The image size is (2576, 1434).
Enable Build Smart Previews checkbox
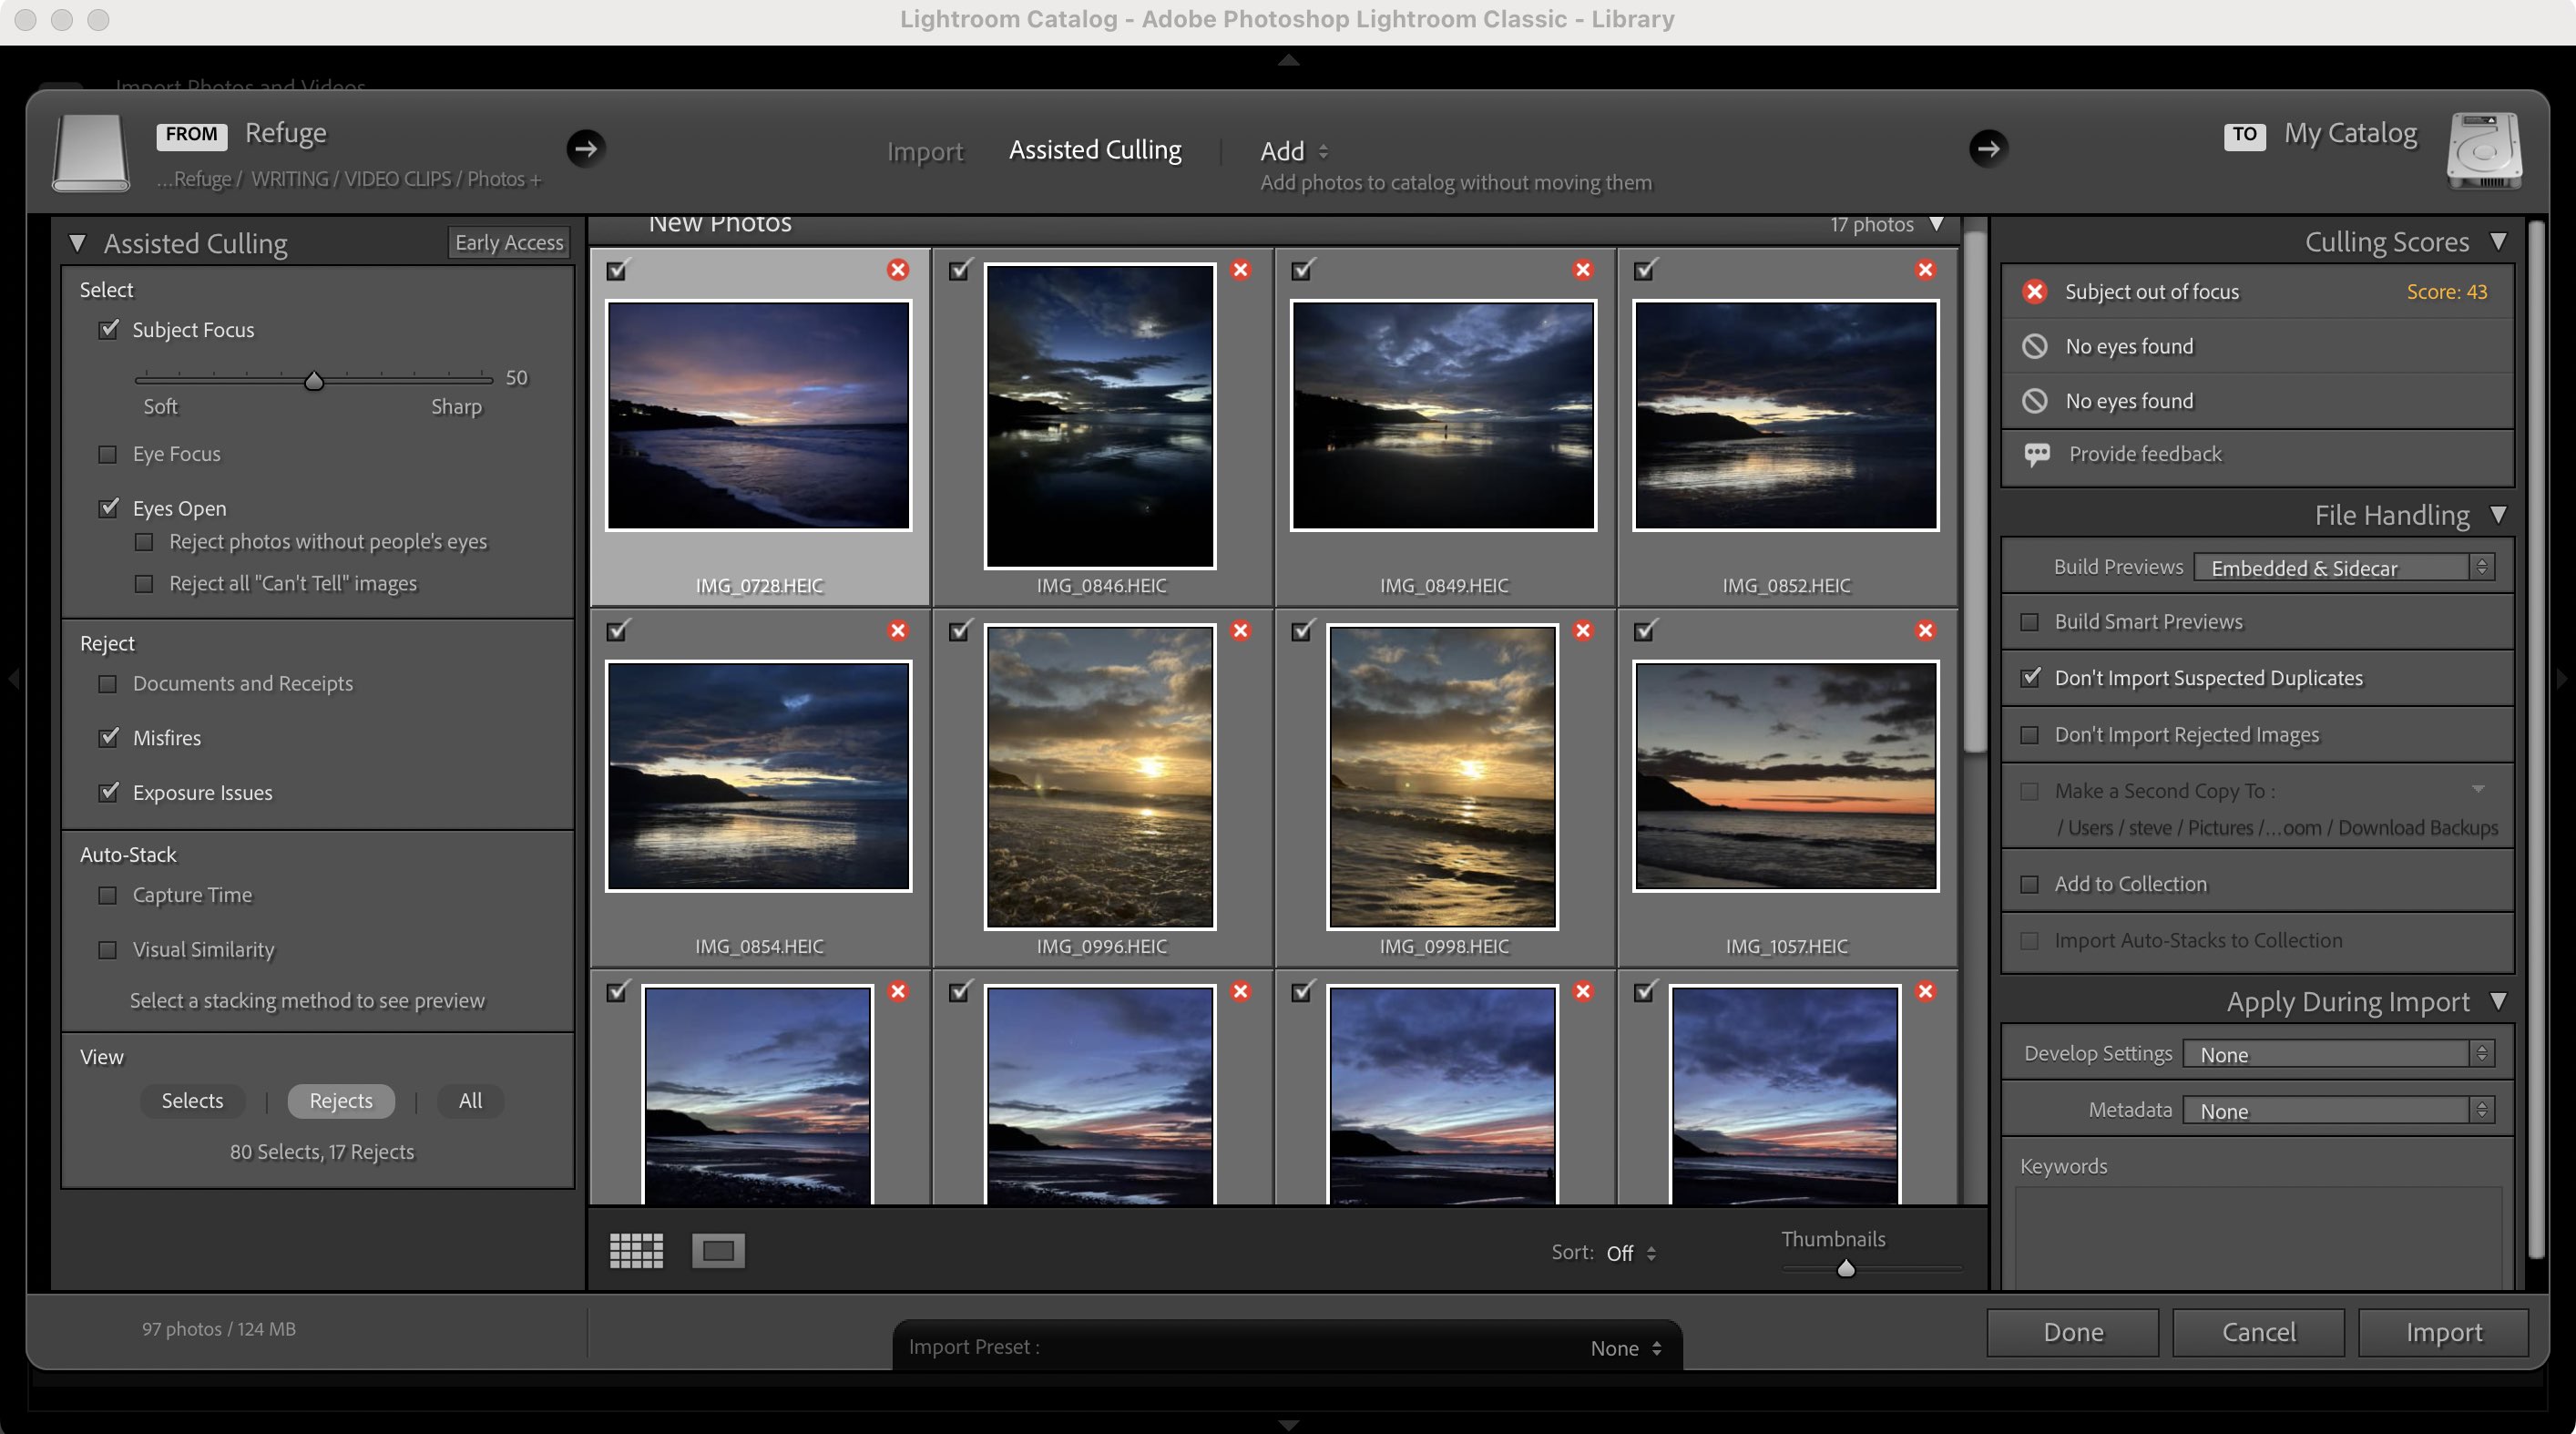click(2030, 622)
